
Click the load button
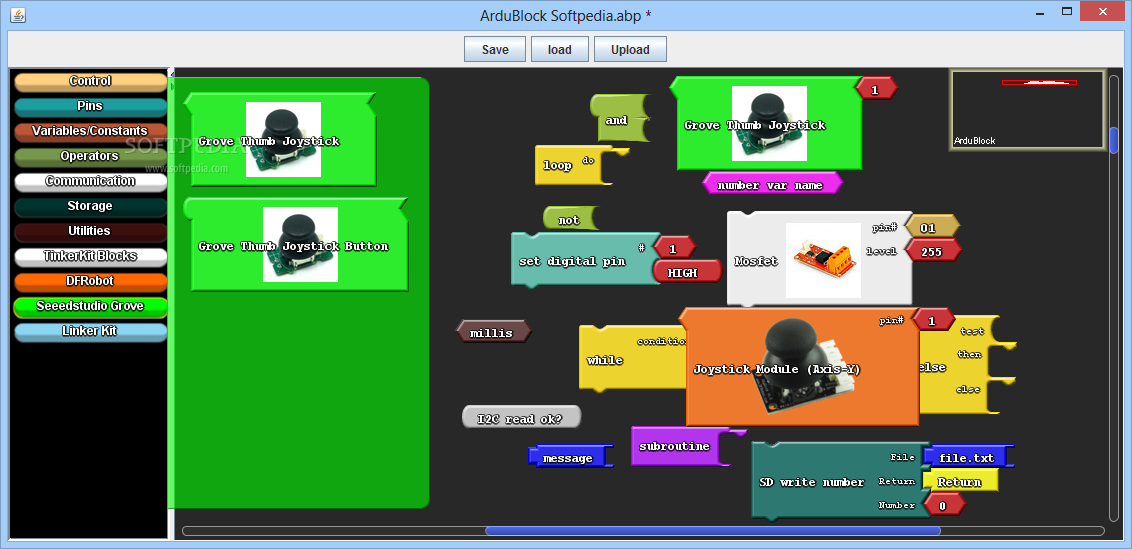tap(560, 50)
